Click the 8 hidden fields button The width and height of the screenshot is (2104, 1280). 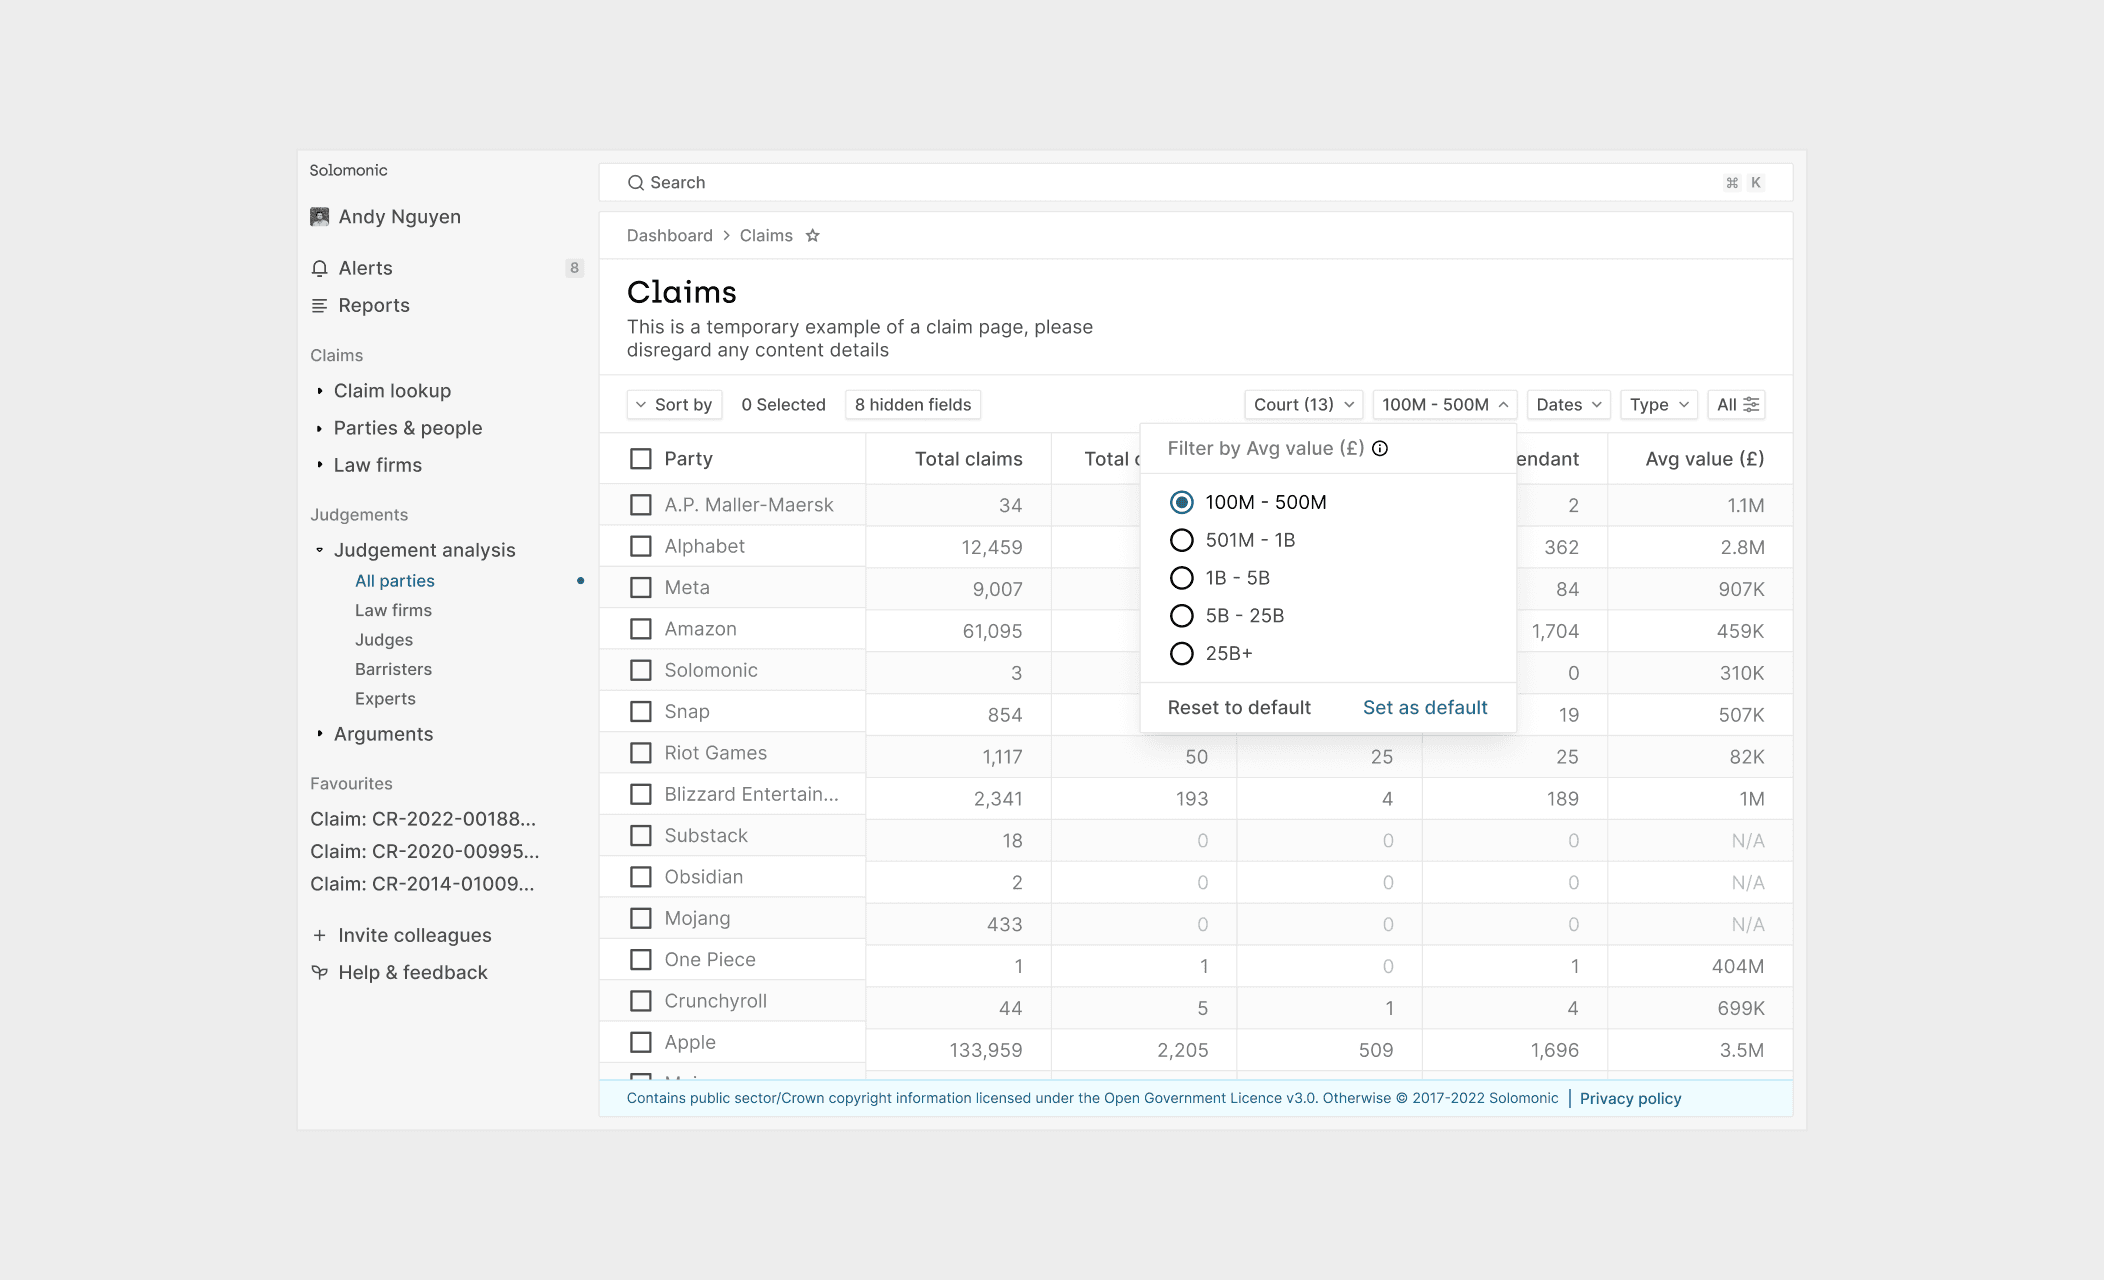912,405
